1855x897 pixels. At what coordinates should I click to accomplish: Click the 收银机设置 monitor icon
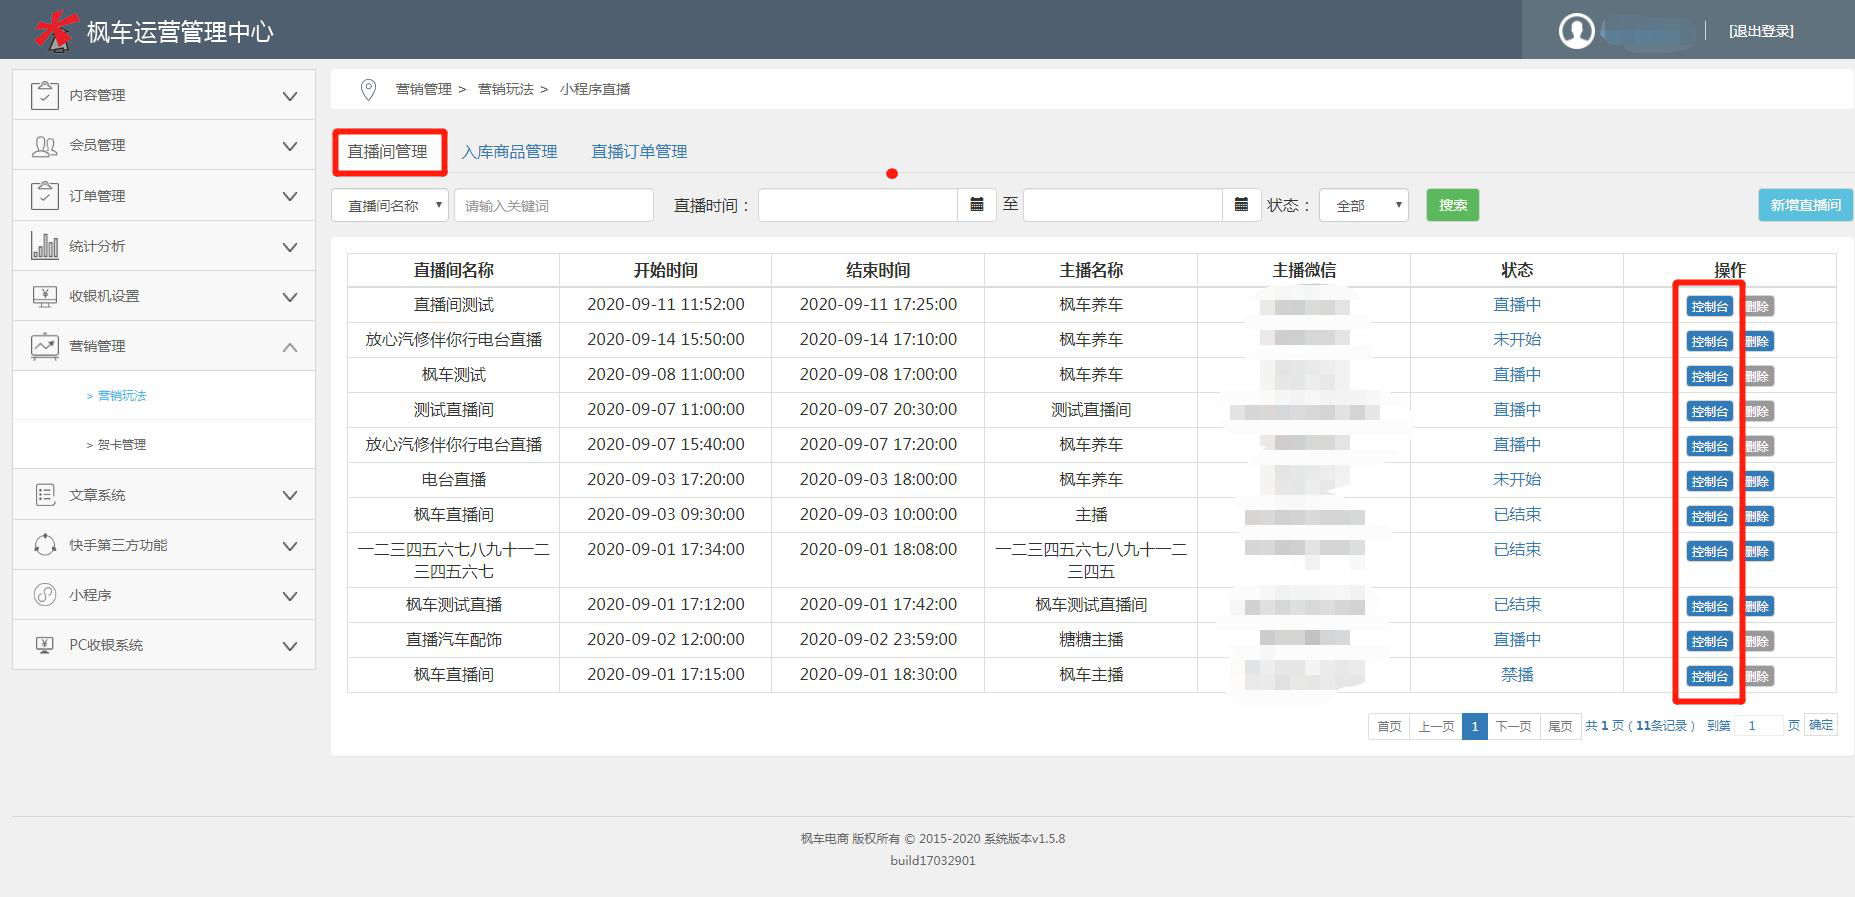pos(45,296)
